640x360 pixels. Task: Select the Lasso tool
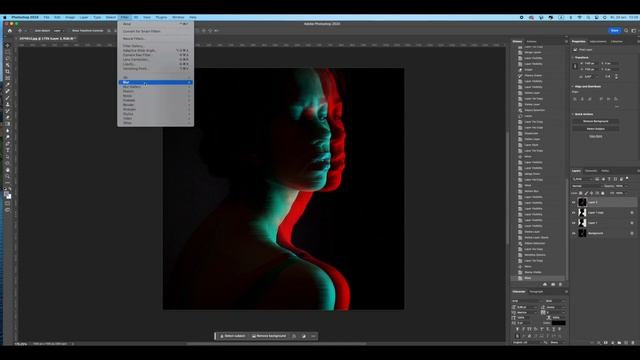coord(7,58)
